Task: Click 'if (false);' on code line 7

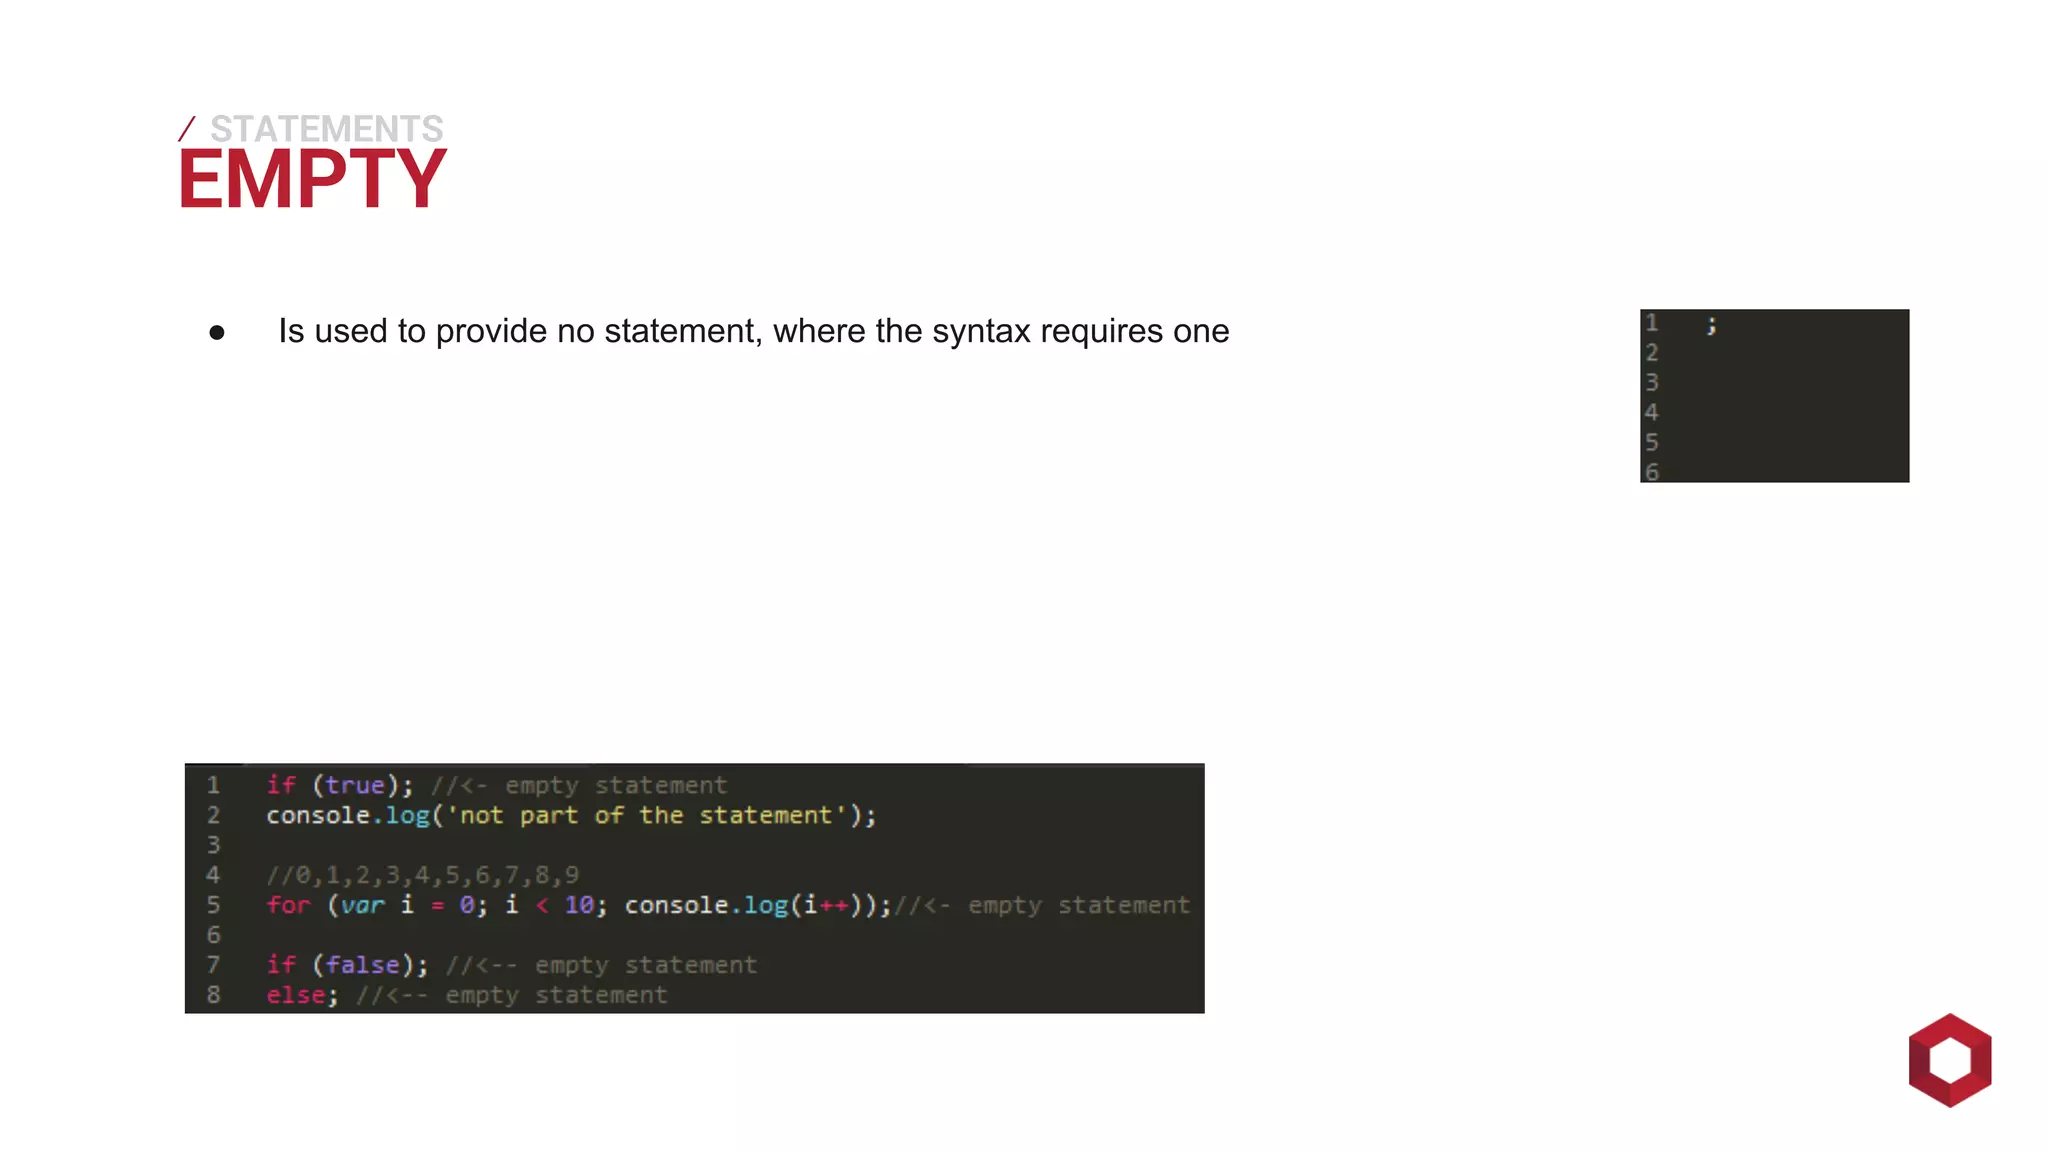Action: click(x=347, y=965)
